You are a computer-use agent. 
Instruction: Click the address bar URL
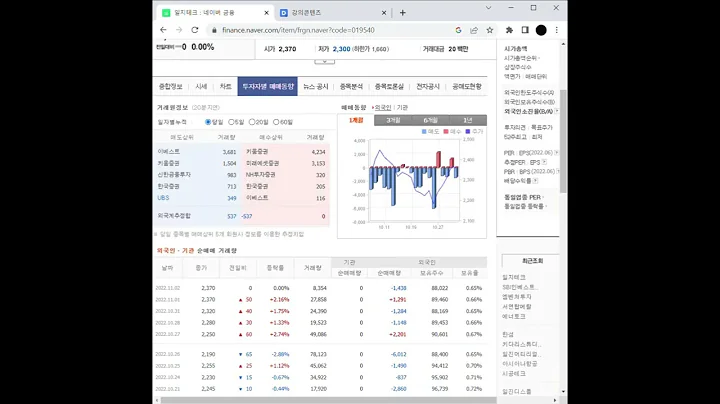click(x=298, y=30)
